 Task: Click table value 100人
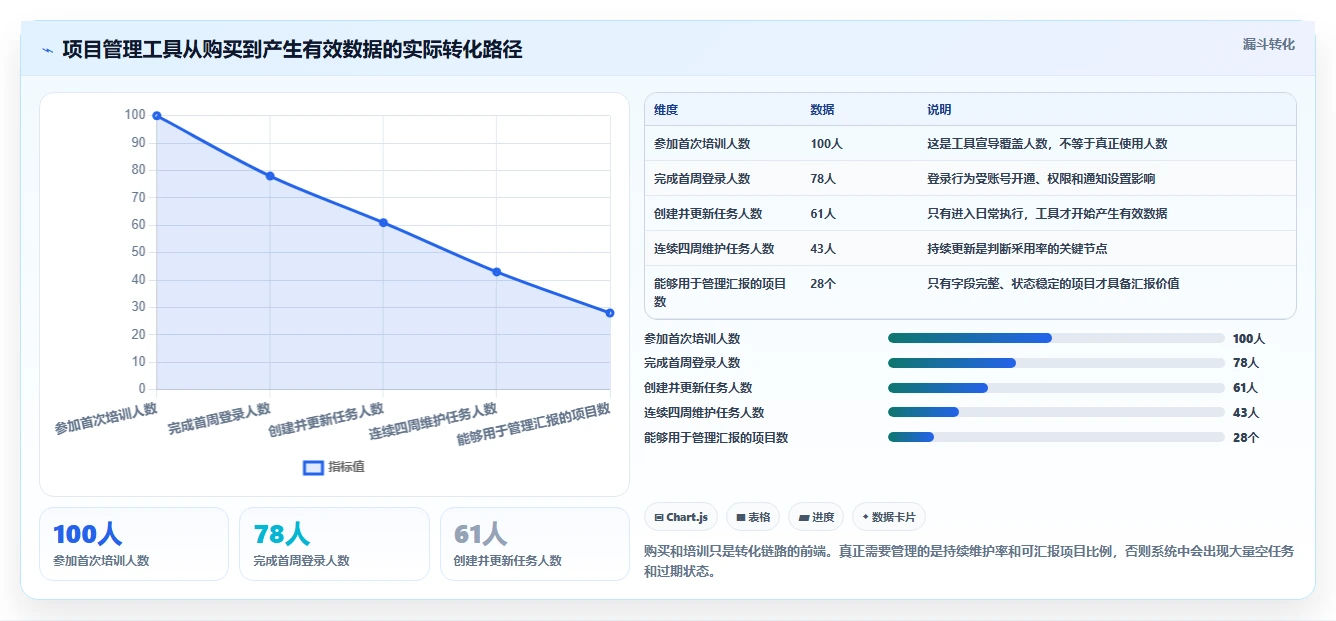tap(826, 144)
